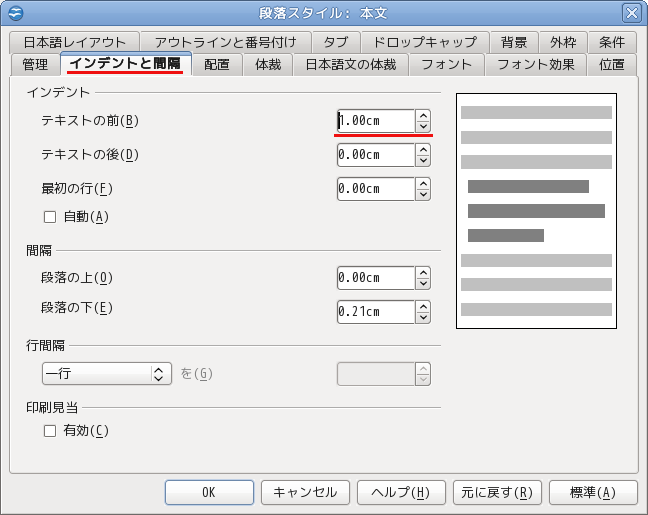648x515 pixels.
Task: Decrease テキストの後 value with down arrow
Action: pyautogui.click(x=423, y=160)
